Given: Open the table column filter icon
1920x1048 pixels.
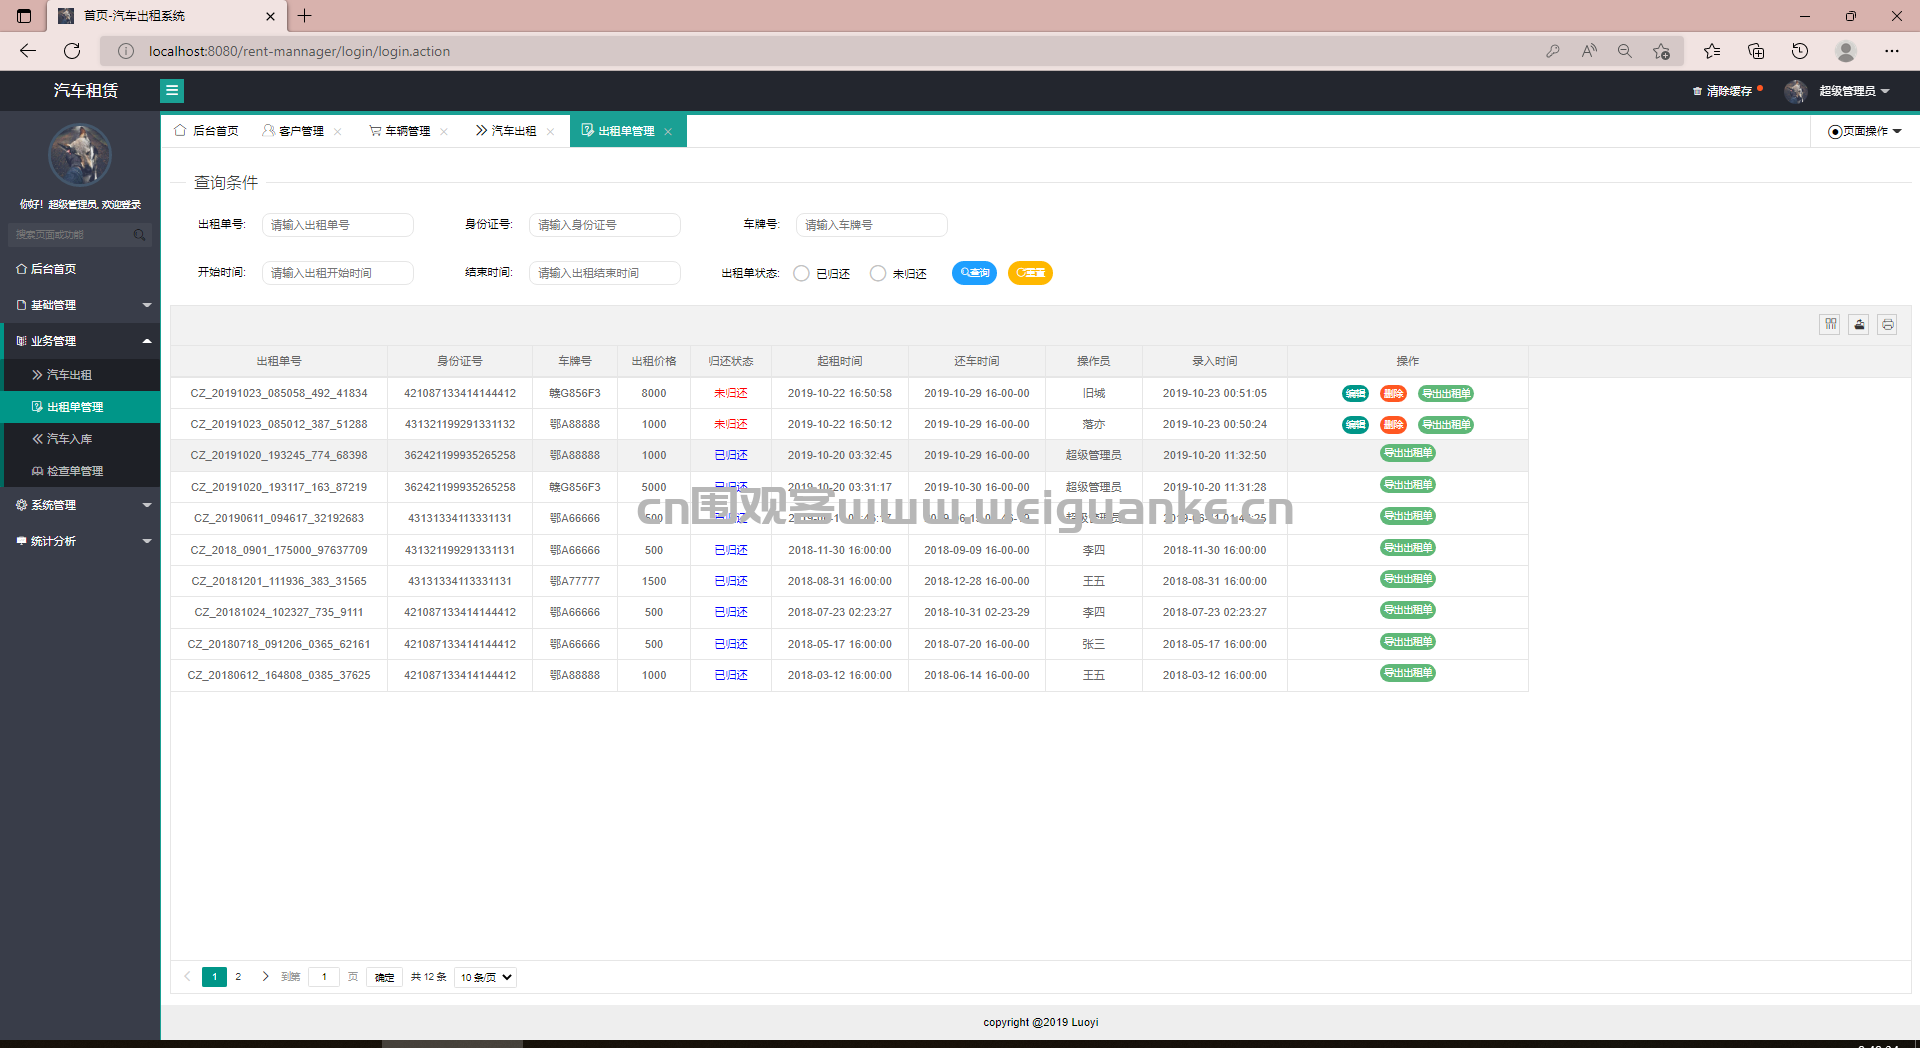Looking at the screenshot, I should point(1830,324).
